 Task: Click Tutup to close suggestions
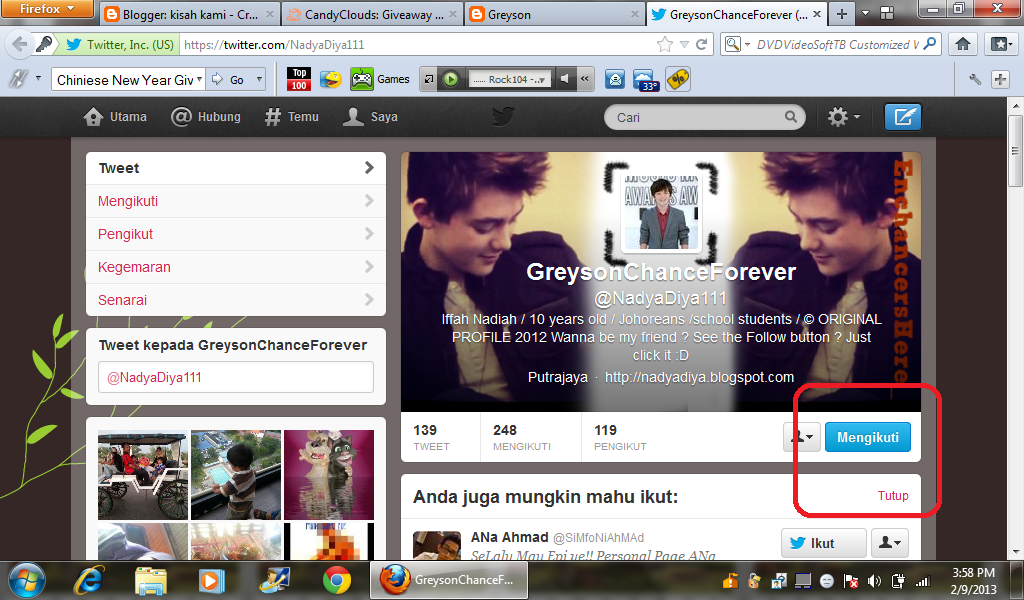893,496
